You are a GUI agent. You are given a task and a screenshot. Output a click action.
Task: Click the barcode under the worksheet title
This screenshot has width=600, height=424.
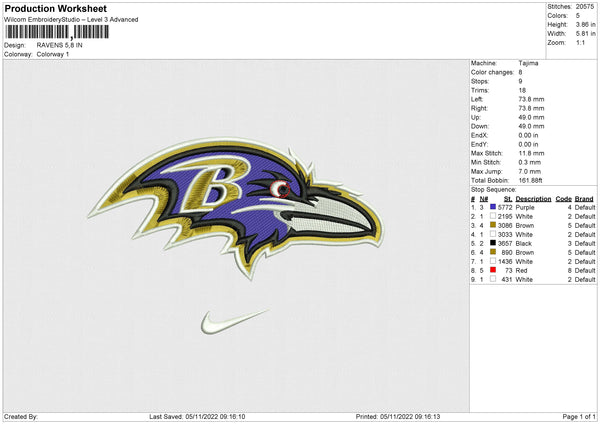pos(57,32)
